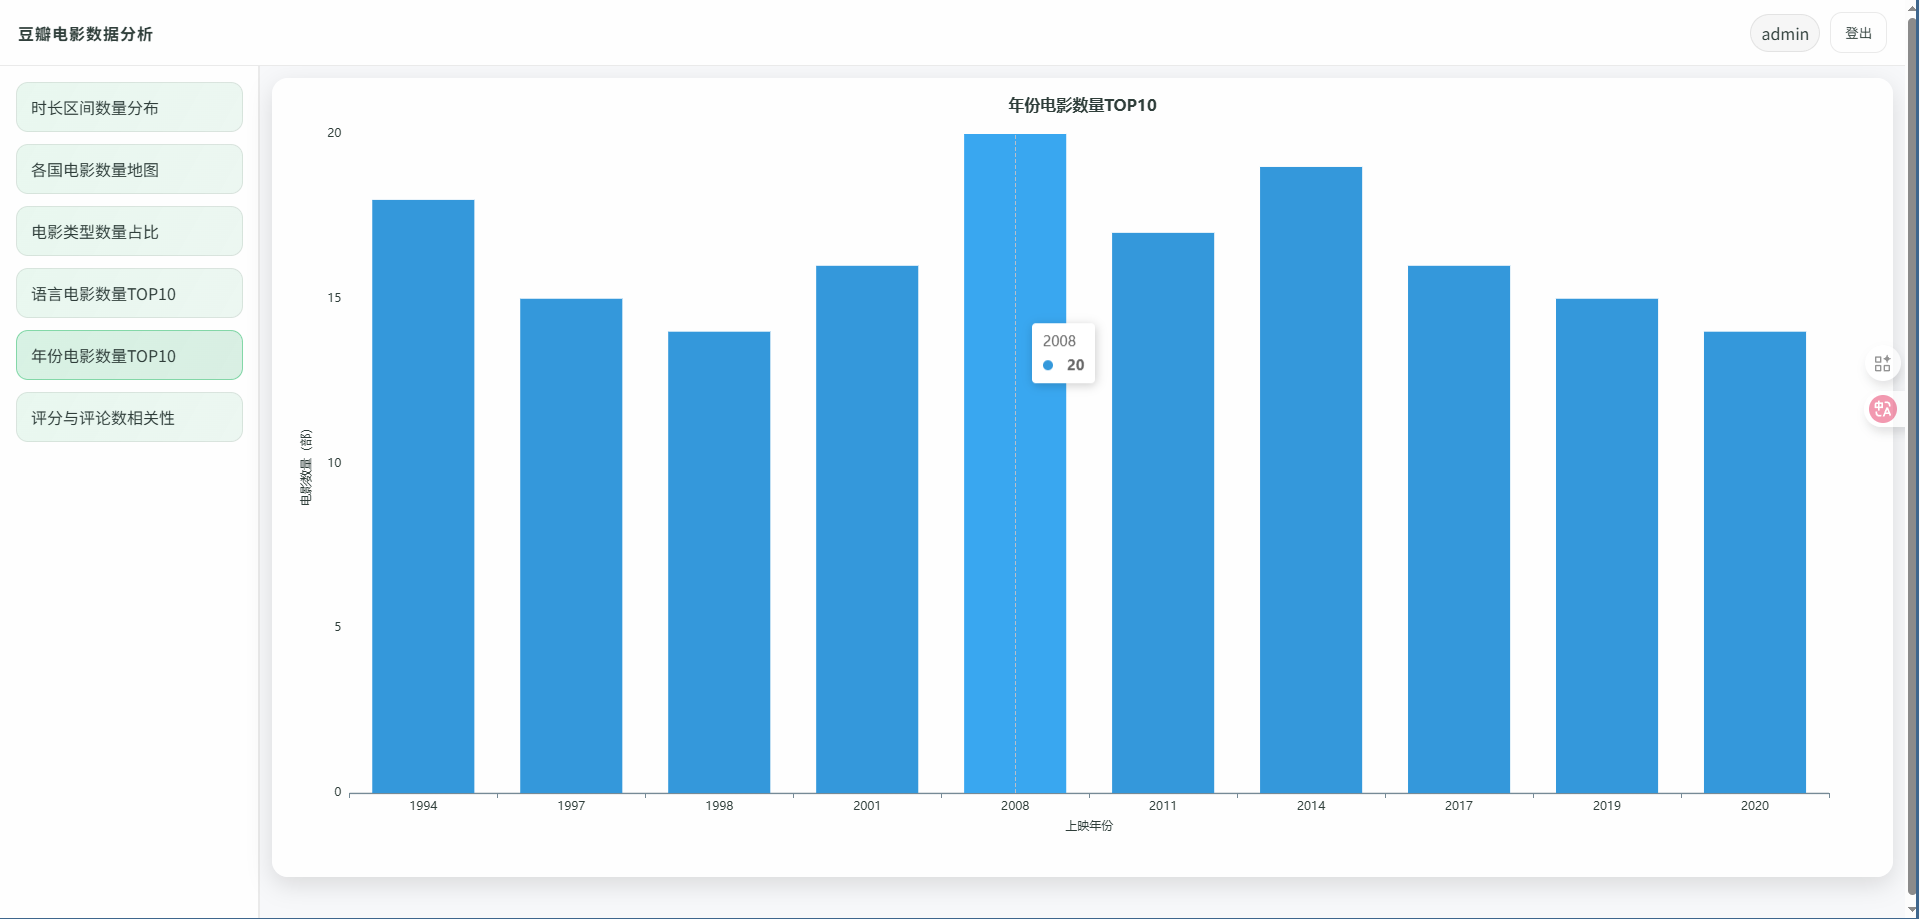Click the 1997 bar in chart
The width and height of the screenshot is (1920, 919).
point(571,546)
